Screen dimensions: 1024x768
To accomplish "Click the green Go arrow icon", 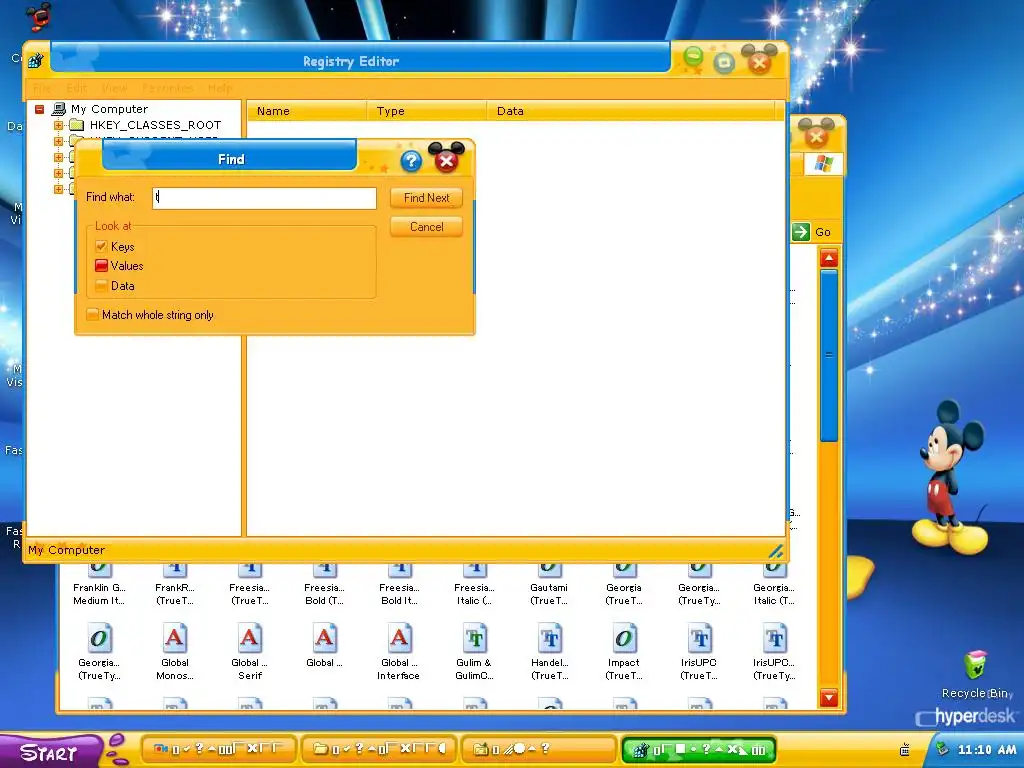I will tap(801, 232).
